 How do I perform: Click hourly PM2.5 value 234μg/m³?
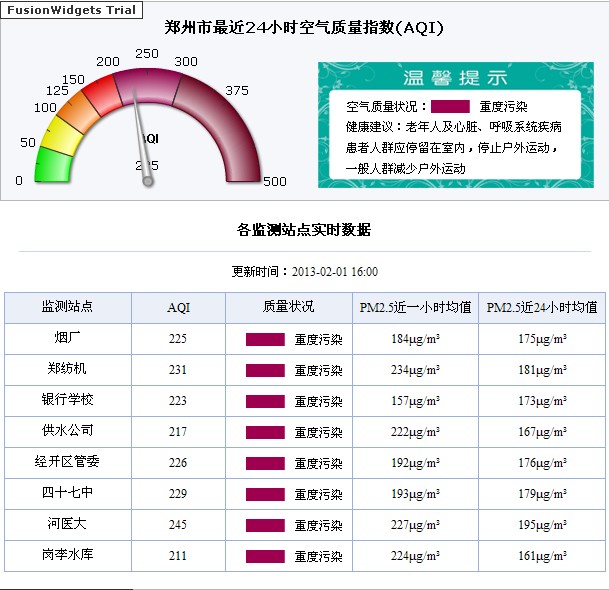(x=415, y=370)
